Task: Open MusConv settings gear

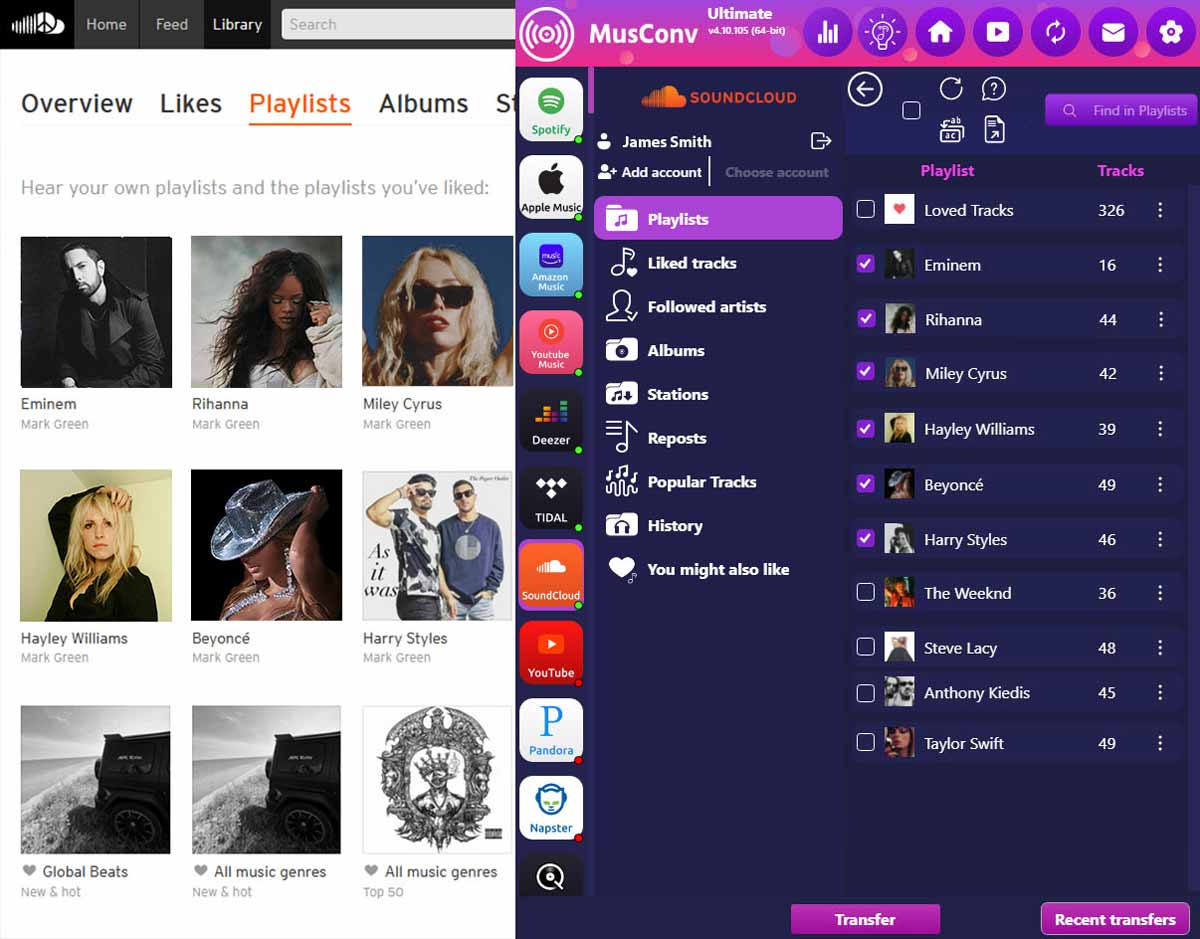Action: [1170, 32]
